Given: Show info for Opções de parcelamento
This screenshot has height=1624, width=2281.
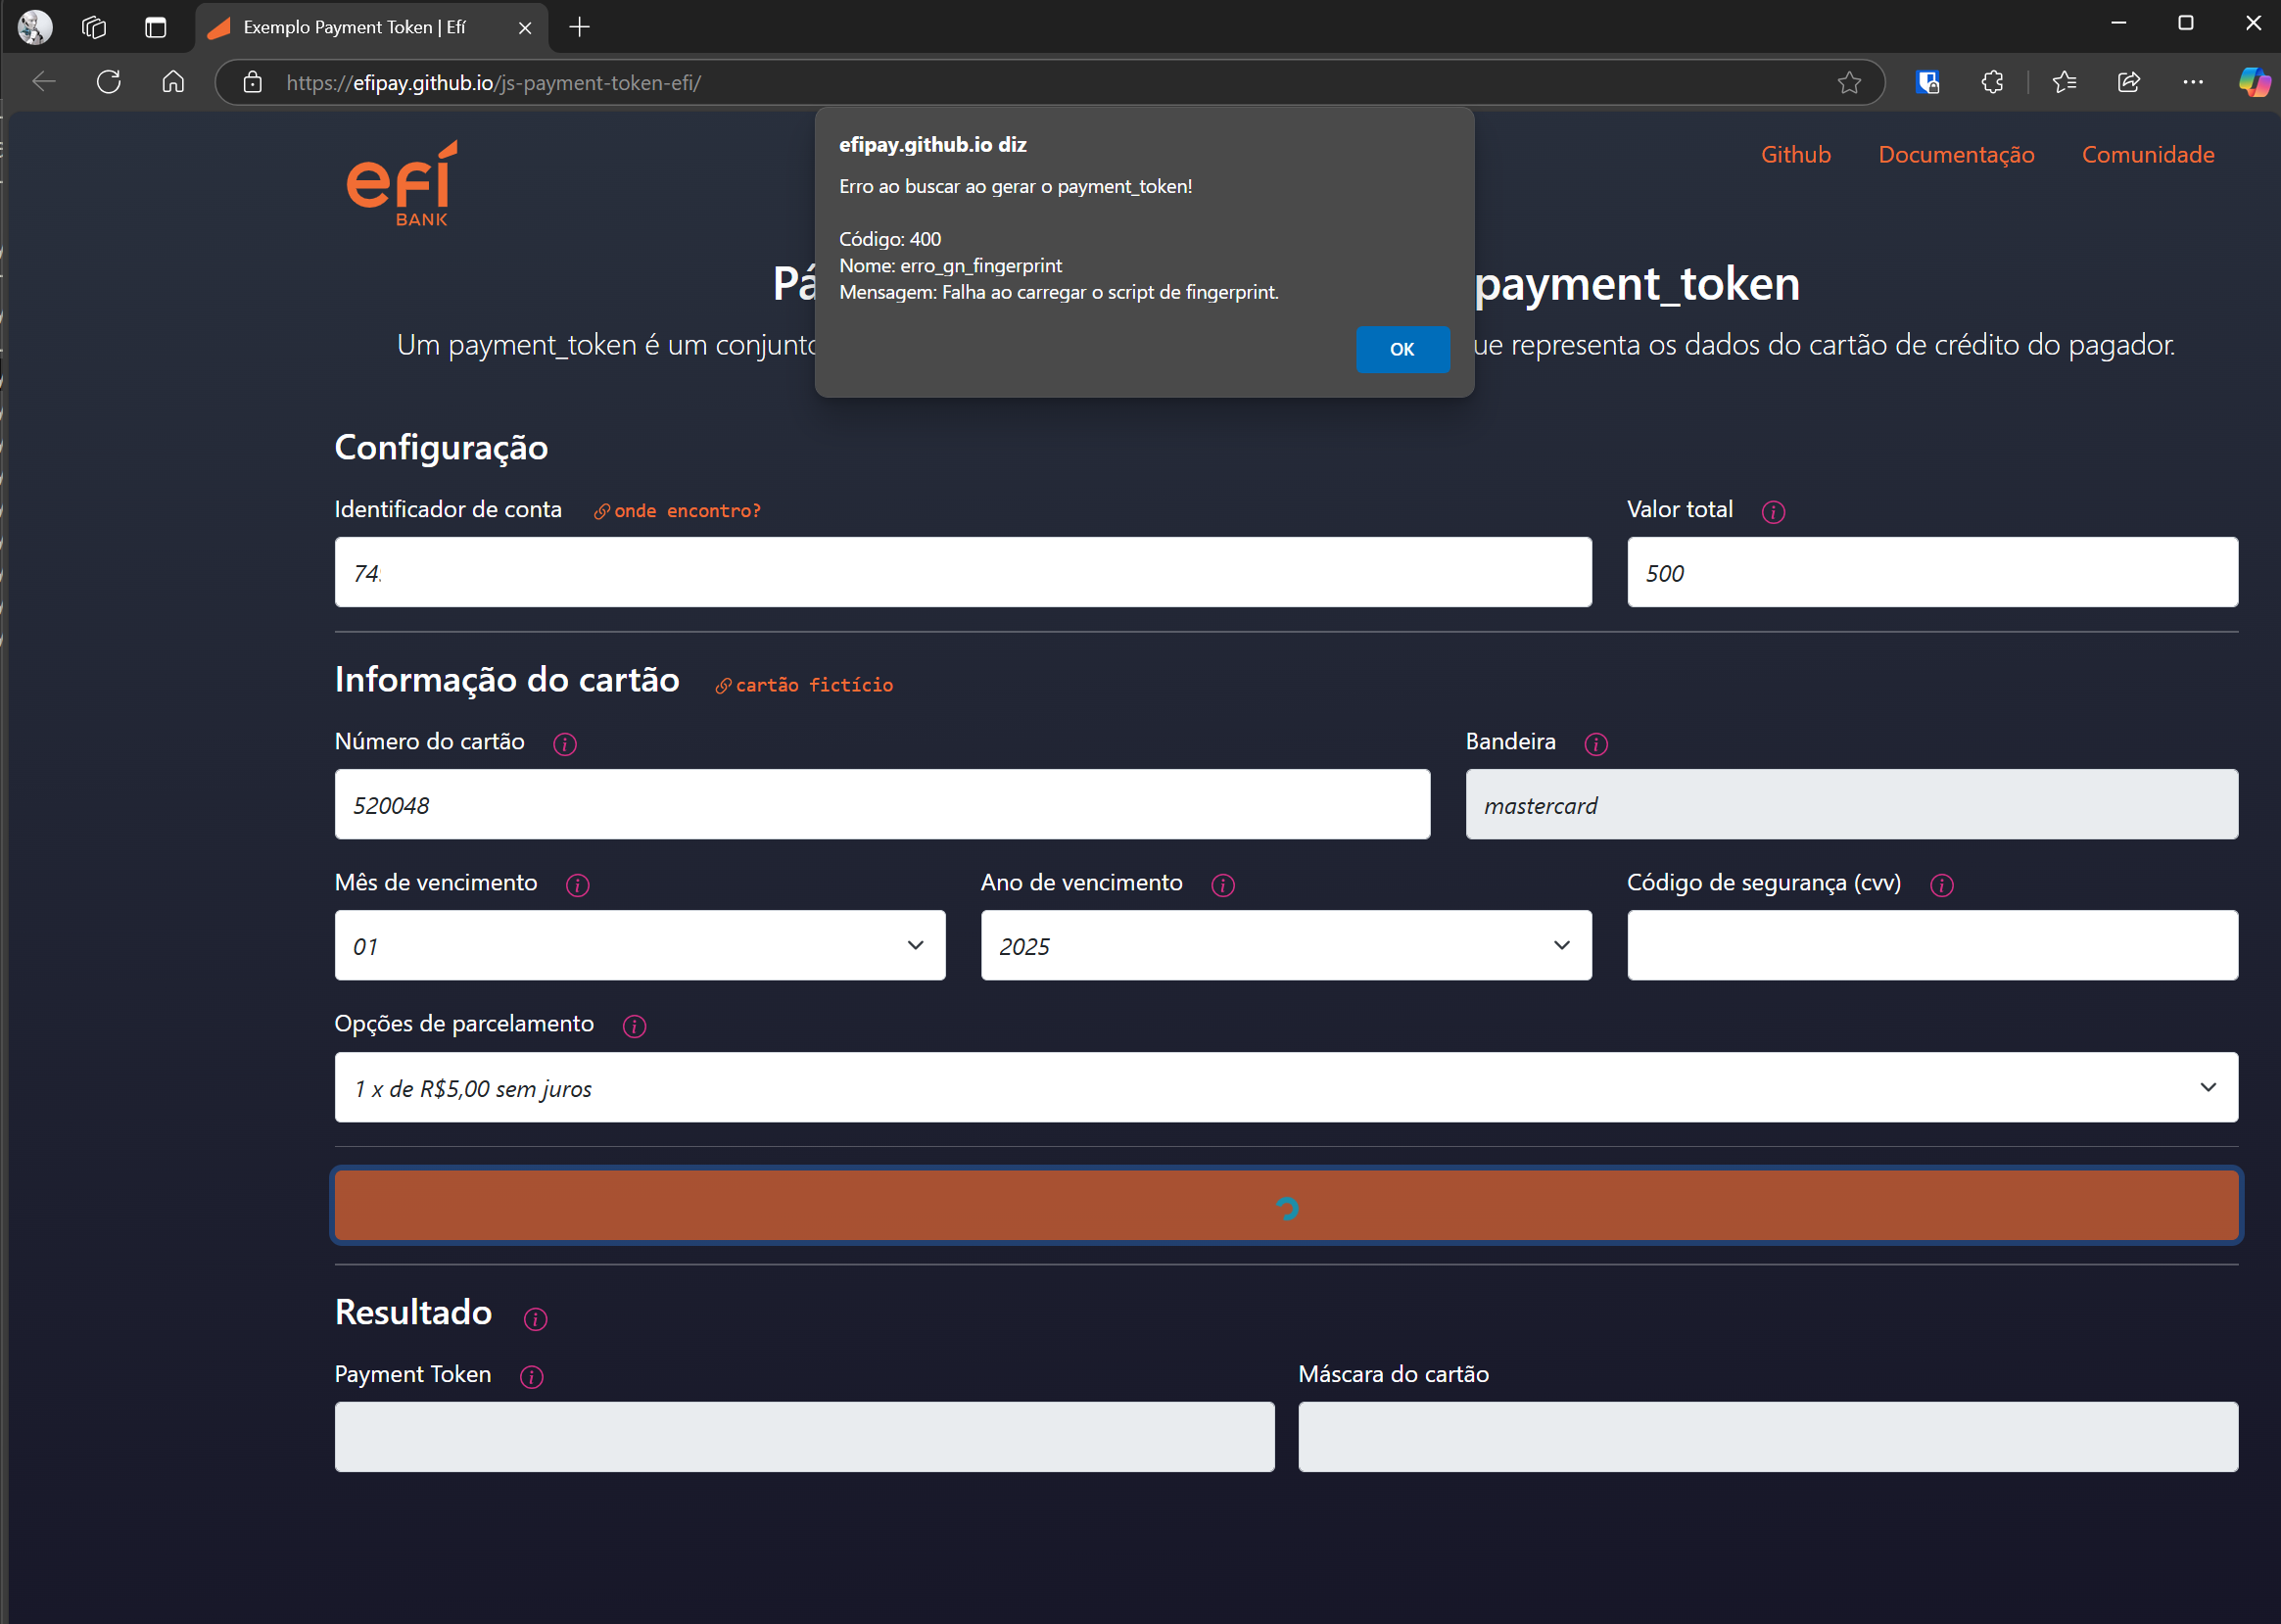Looking at the screenshot, I should point(634,1026).
